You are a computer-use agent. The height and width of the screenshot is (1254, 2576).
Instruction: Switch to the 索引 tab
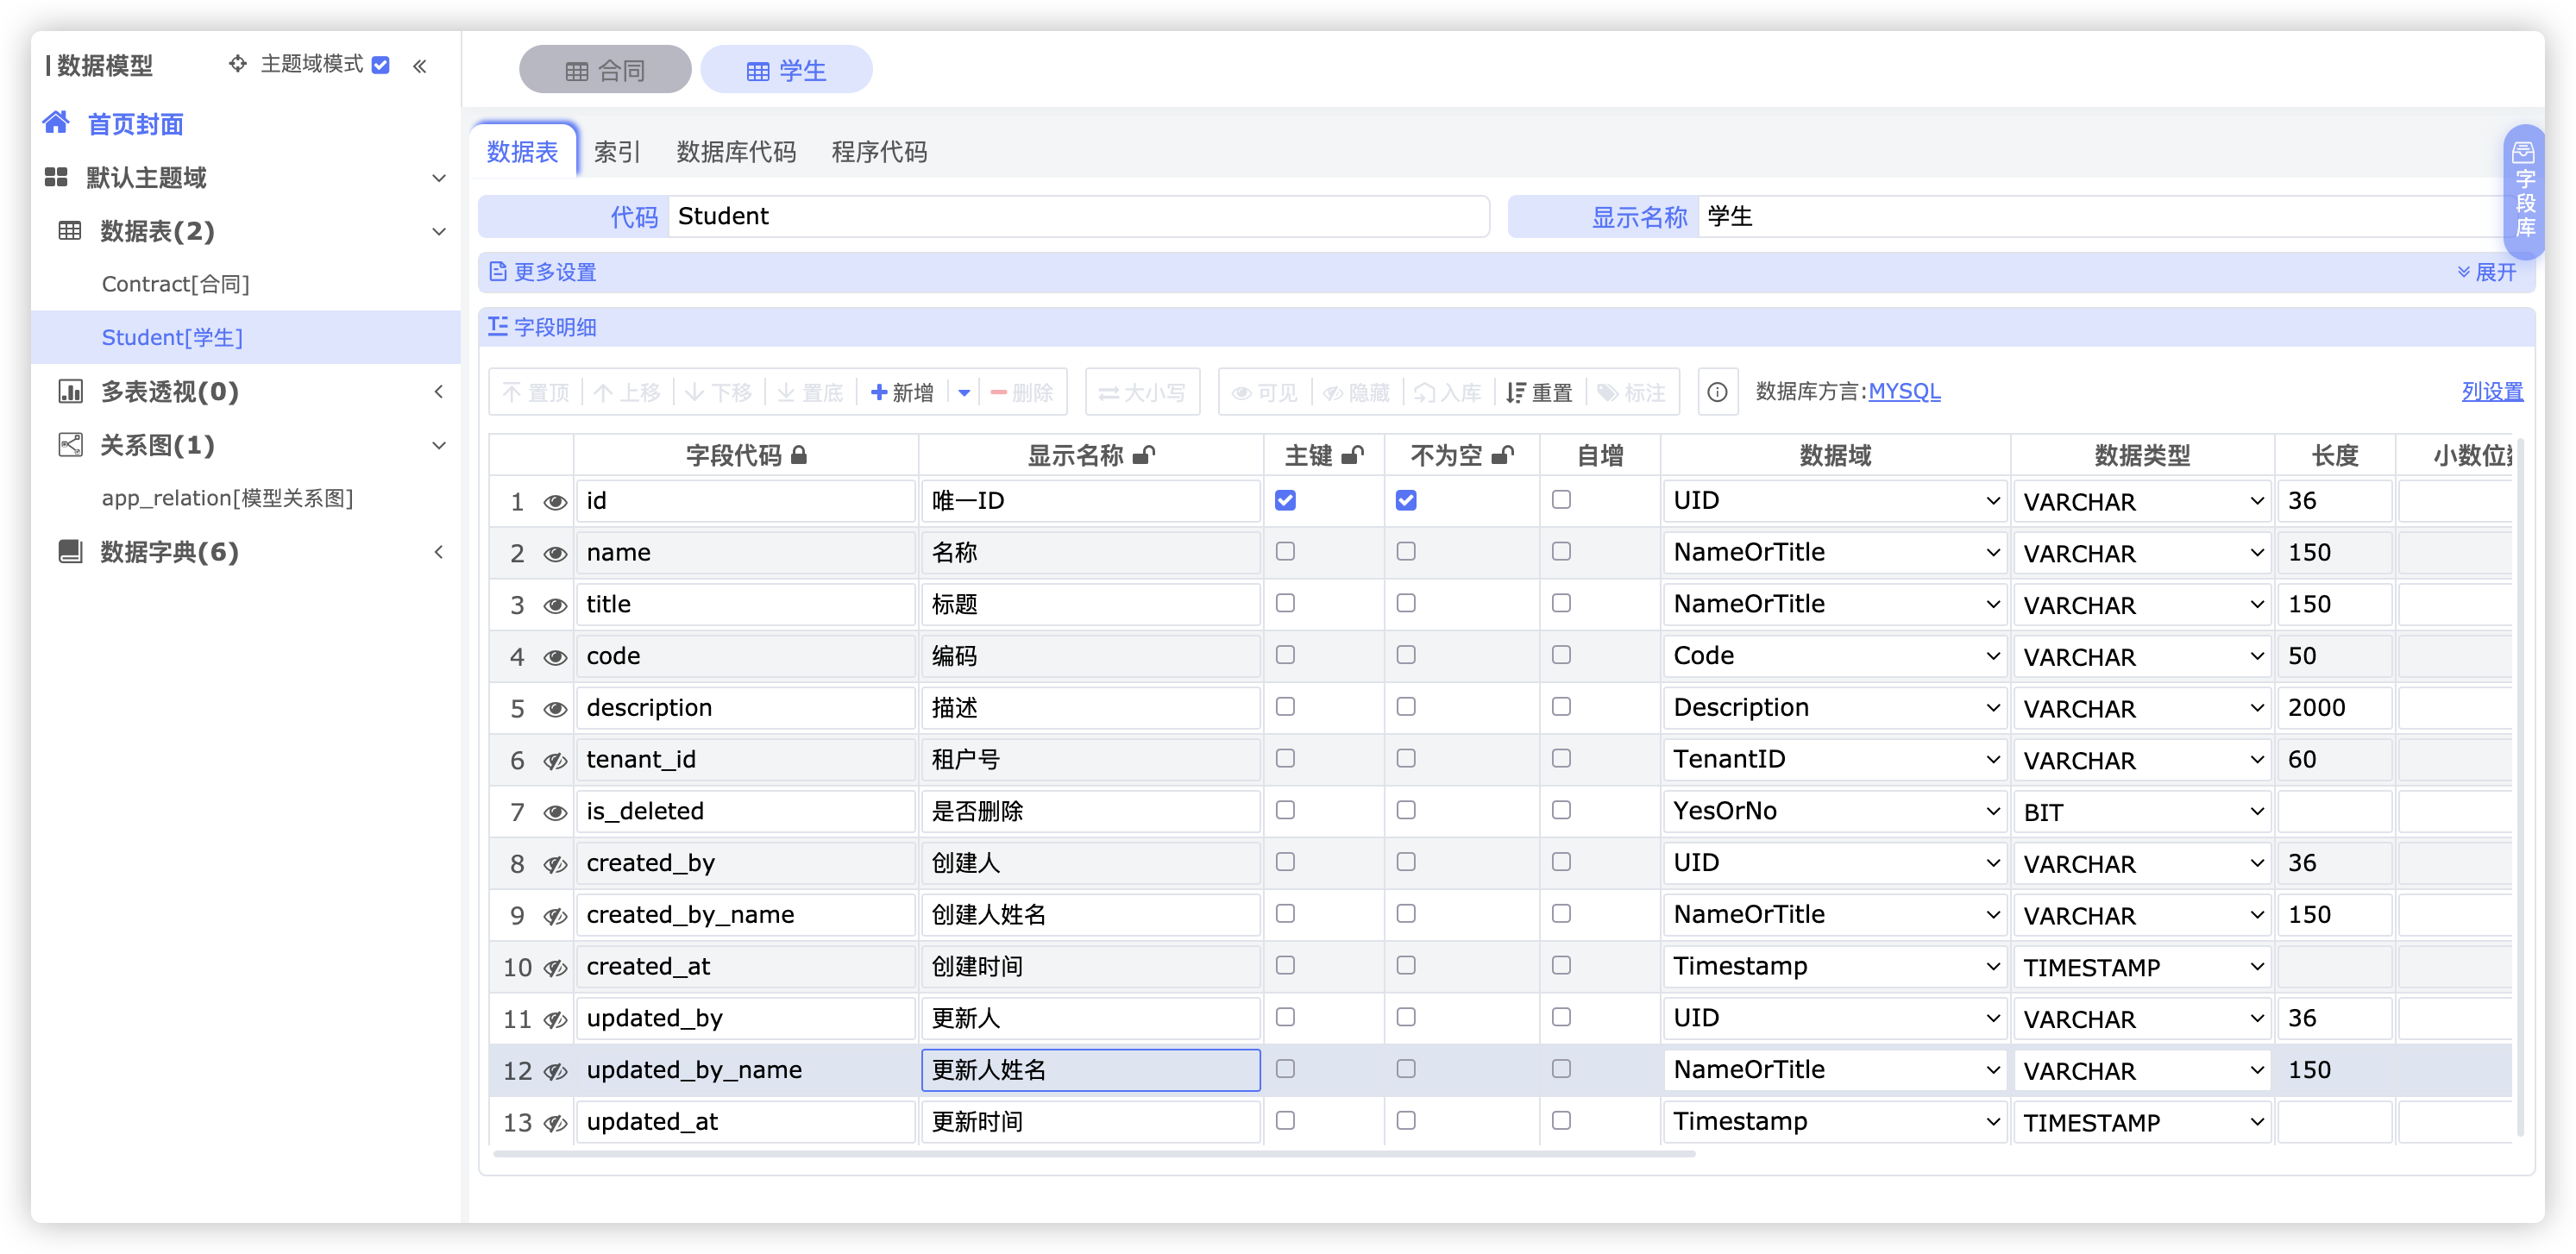617,151
